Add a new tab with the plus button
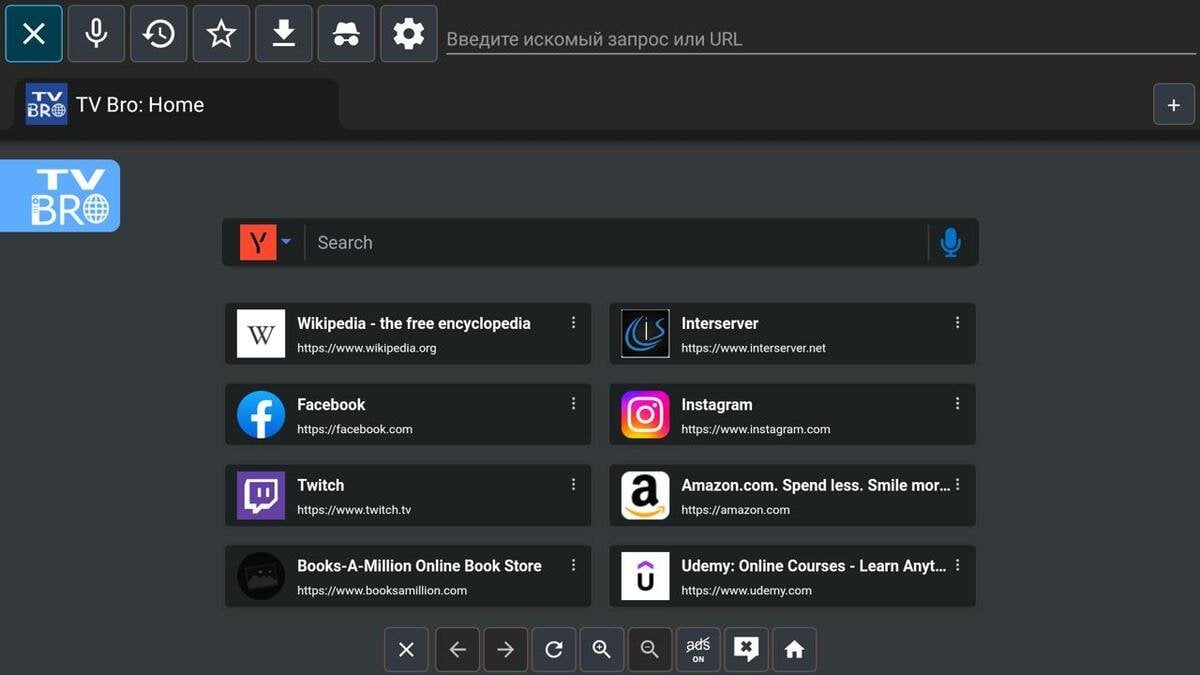The width and height of the screenshot is (1200, 675). pos(1174,104)
